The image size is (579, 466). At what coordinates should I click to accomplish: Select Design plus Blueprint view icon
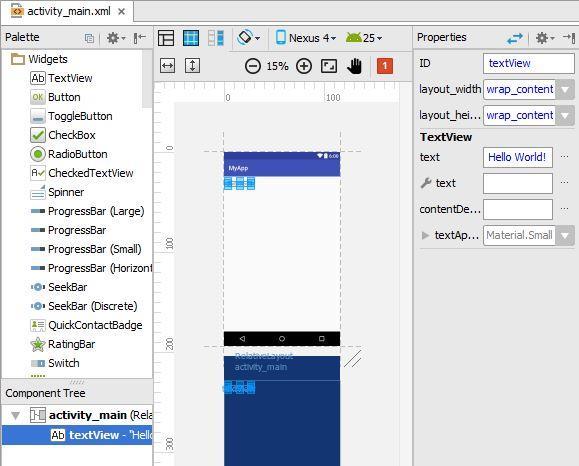(216, 38)
